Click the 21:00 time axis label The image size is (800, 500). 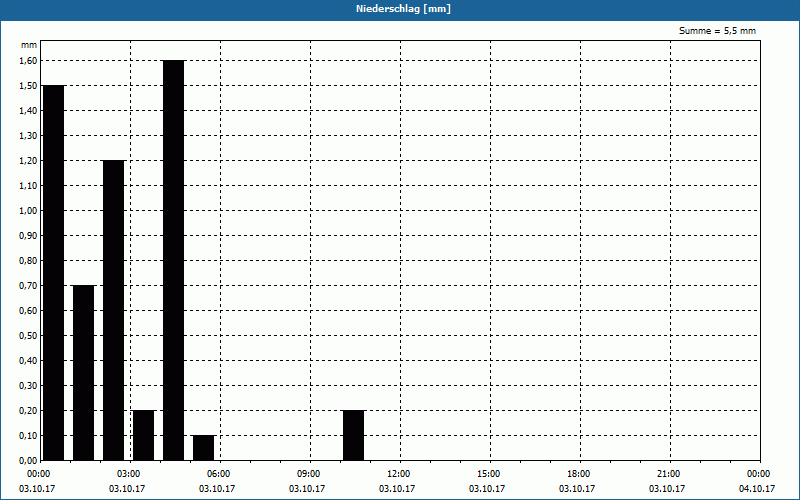pos(668,474)
